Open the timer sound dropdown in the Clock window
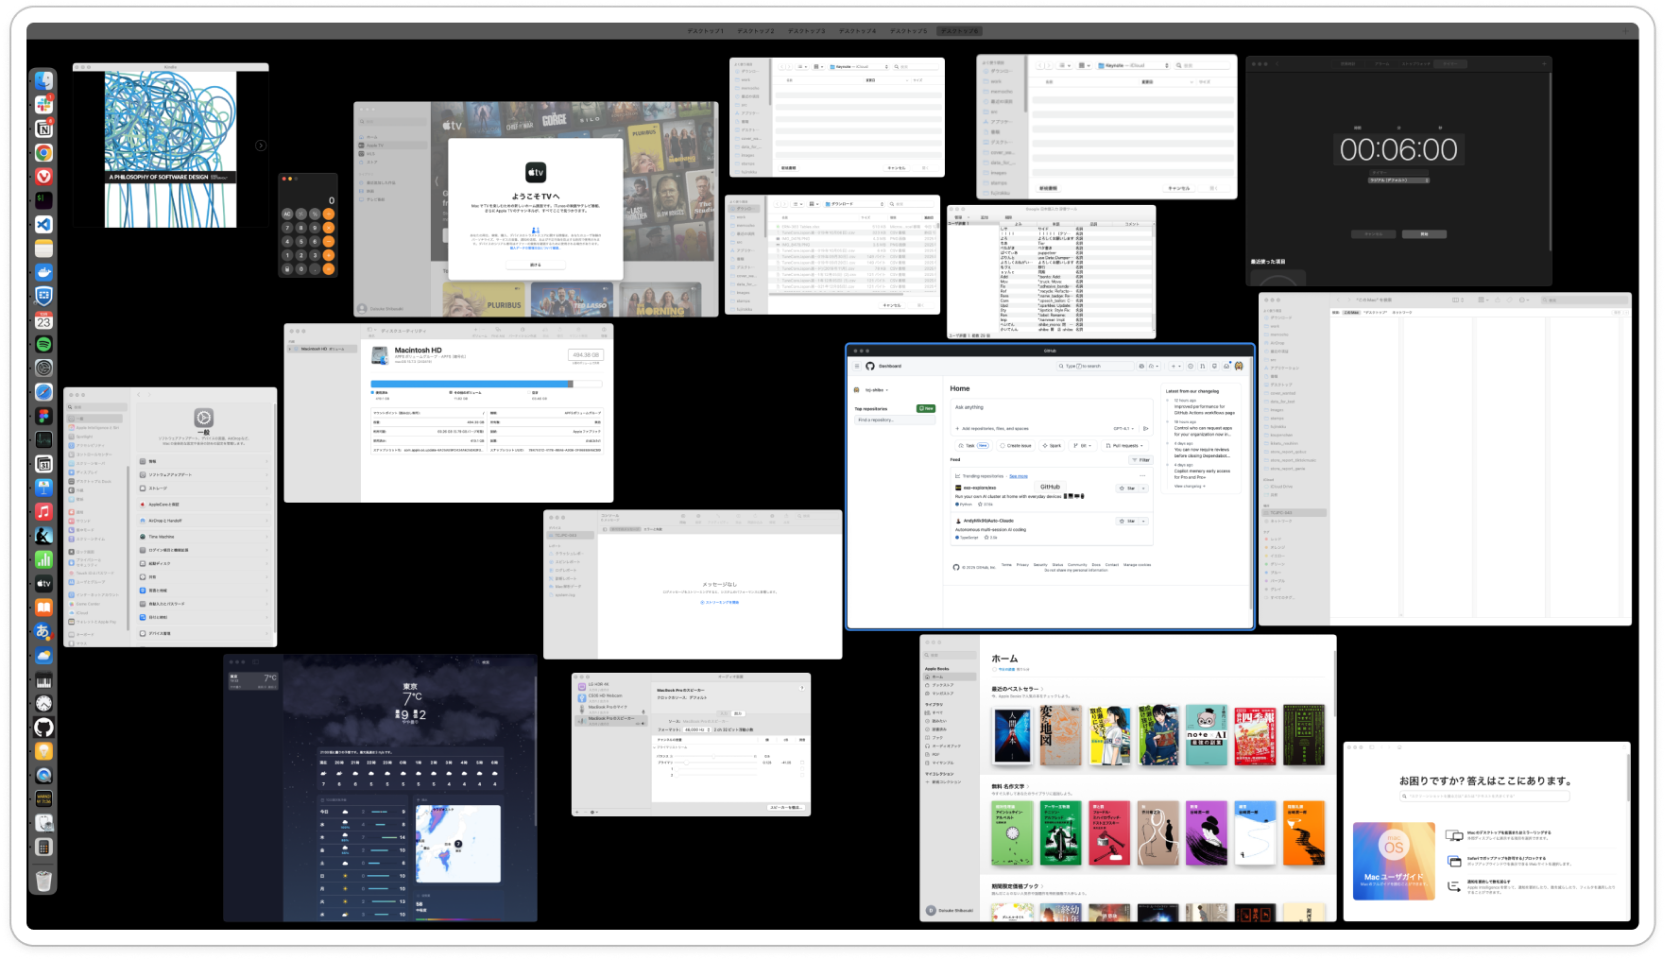The height and width of the screenshot is (960, 1666). 1399,180
